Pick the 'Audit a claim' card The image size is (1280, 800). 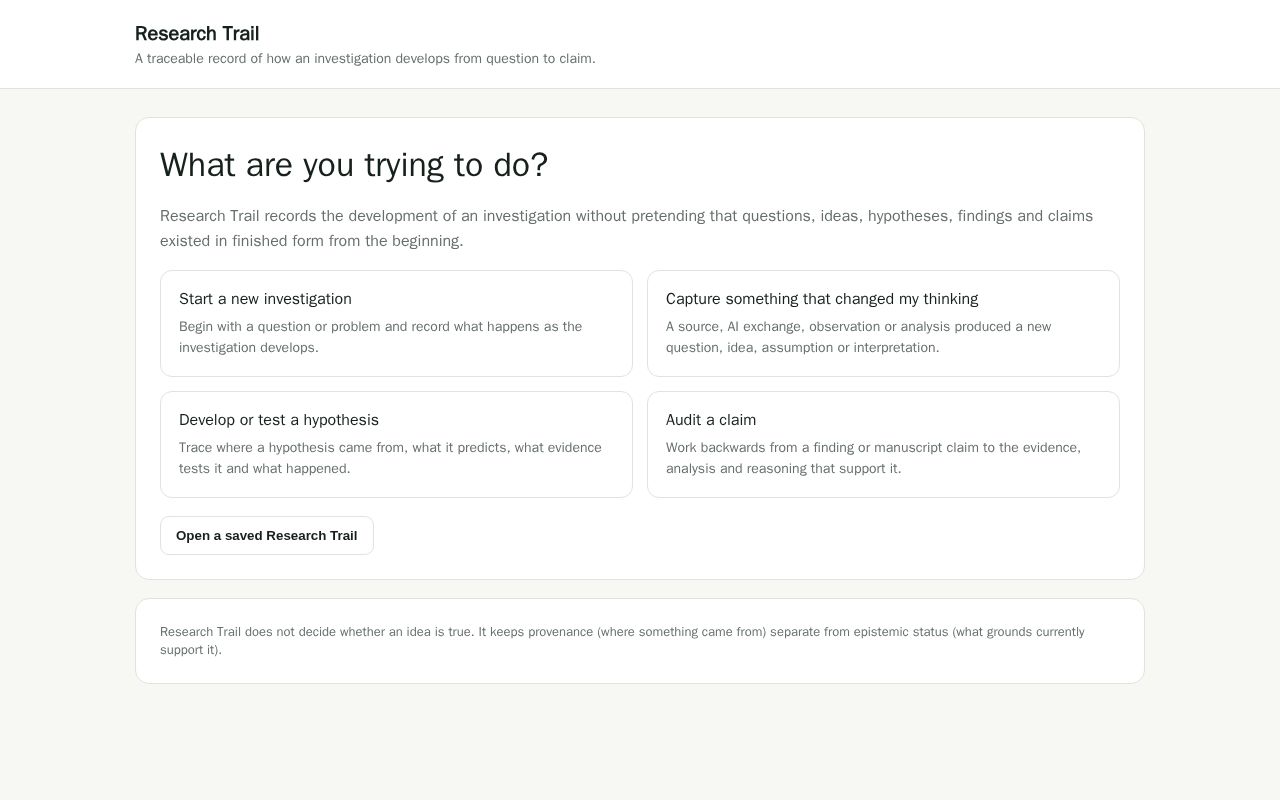point(883,444)
